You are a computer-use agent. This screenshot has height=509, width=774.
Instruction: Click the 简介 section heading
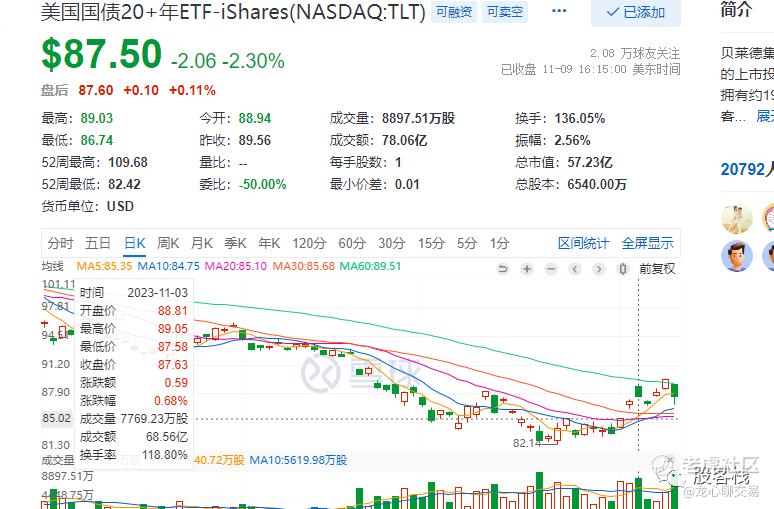(736, 10)
